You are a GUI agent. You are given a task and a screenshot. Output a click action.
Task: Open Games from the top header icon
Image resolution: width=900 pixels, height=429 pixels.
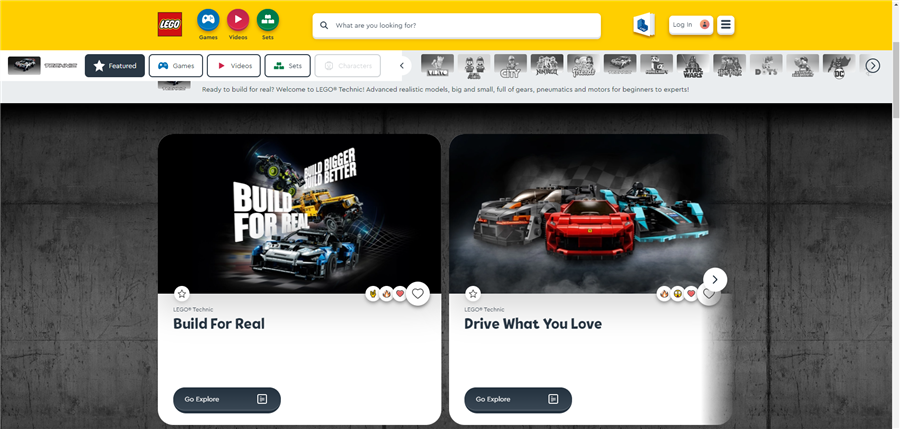[208, 20]
